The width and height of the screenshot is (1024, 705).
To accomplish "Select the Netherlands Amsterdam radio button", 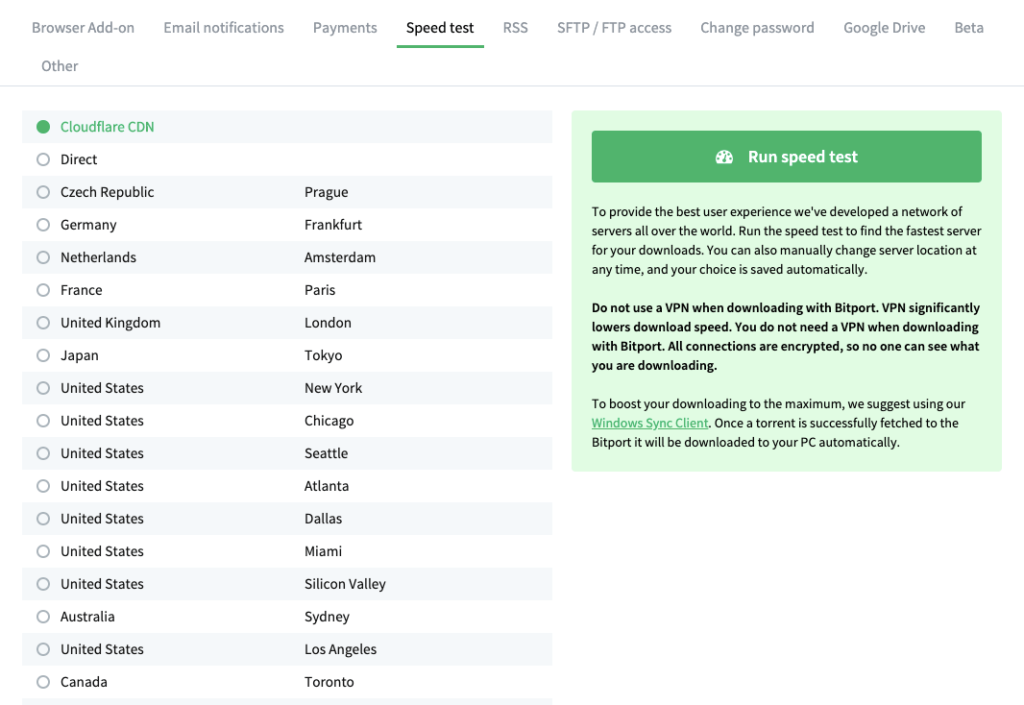I will pyautogui.click(x=43, y=257).
